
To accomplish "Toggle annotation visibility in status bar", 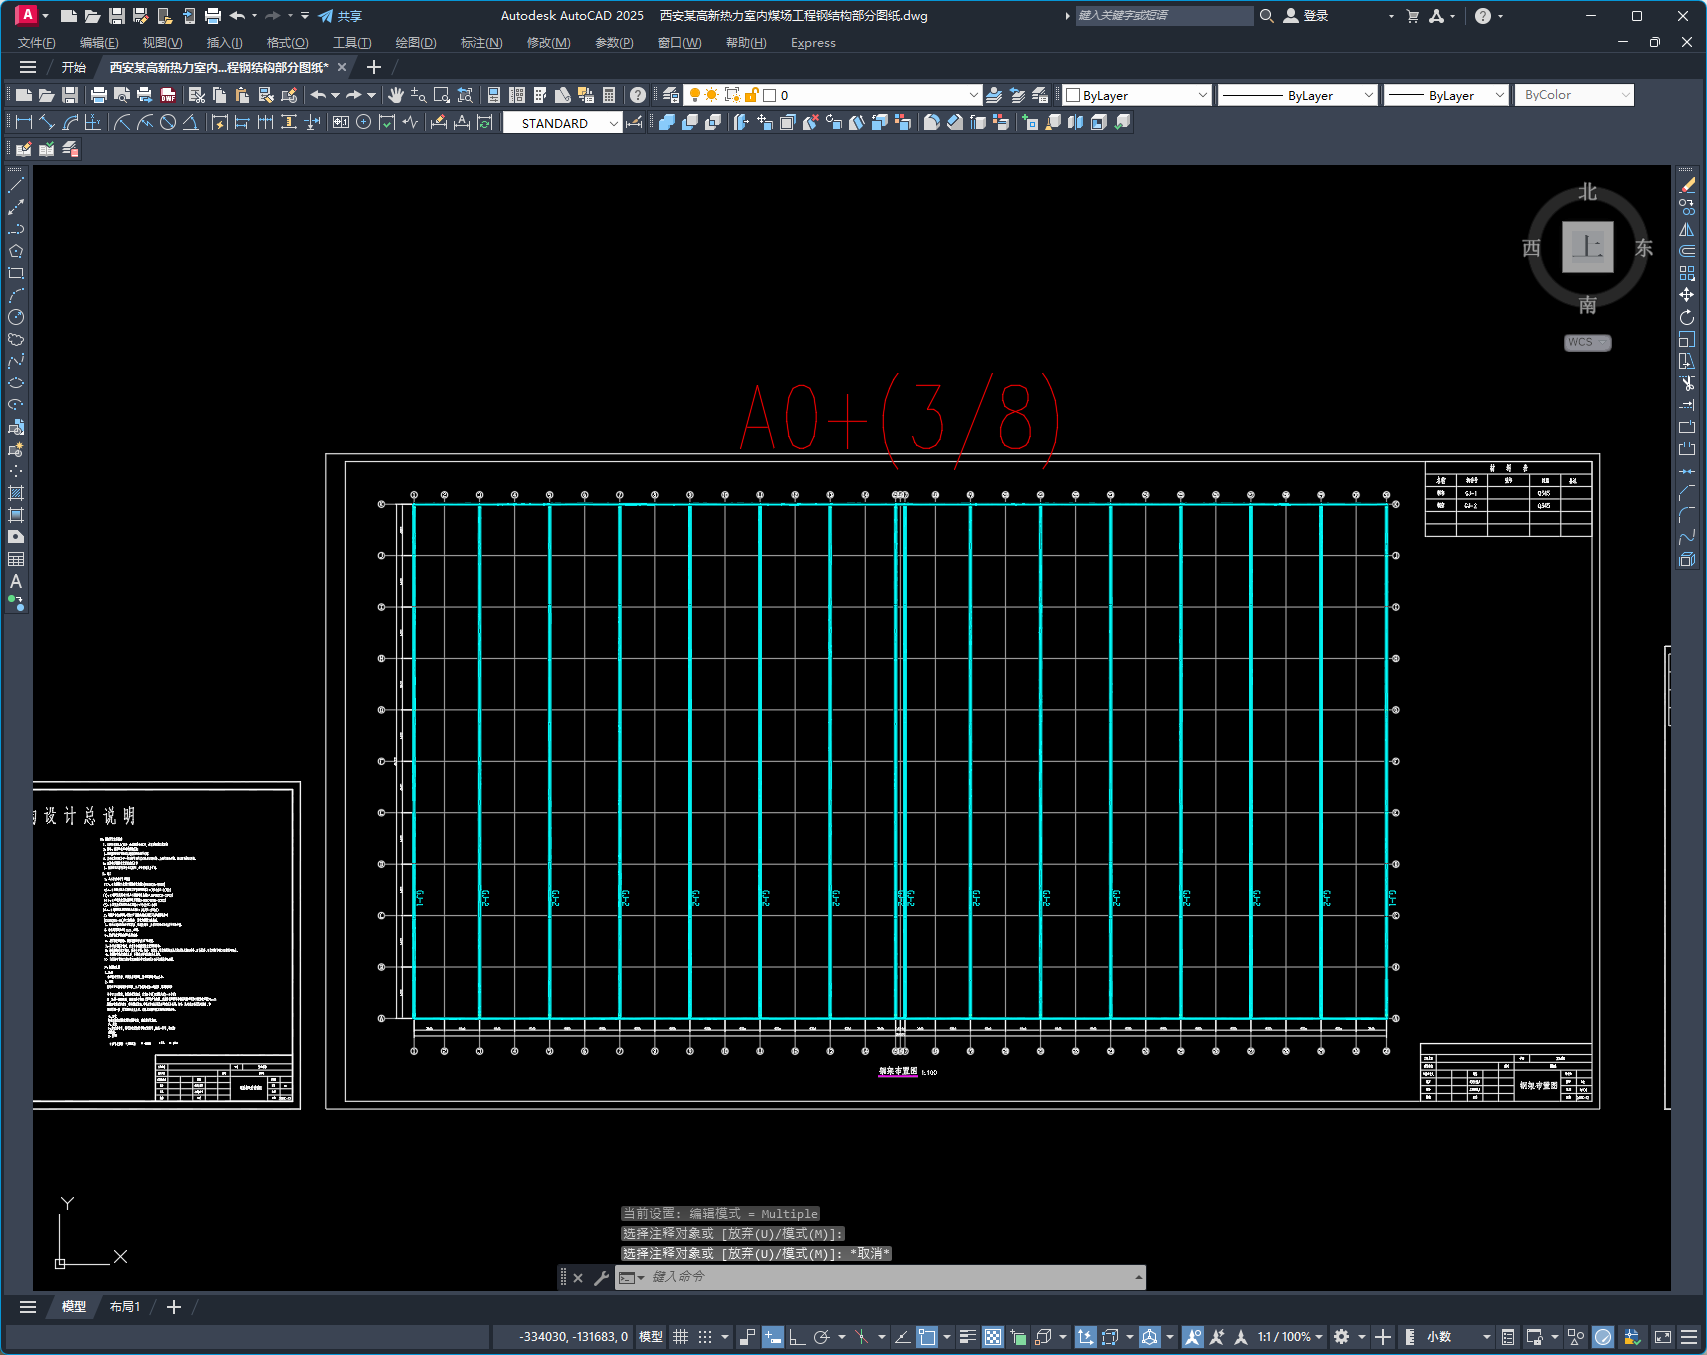I will click(1193, 1337).
